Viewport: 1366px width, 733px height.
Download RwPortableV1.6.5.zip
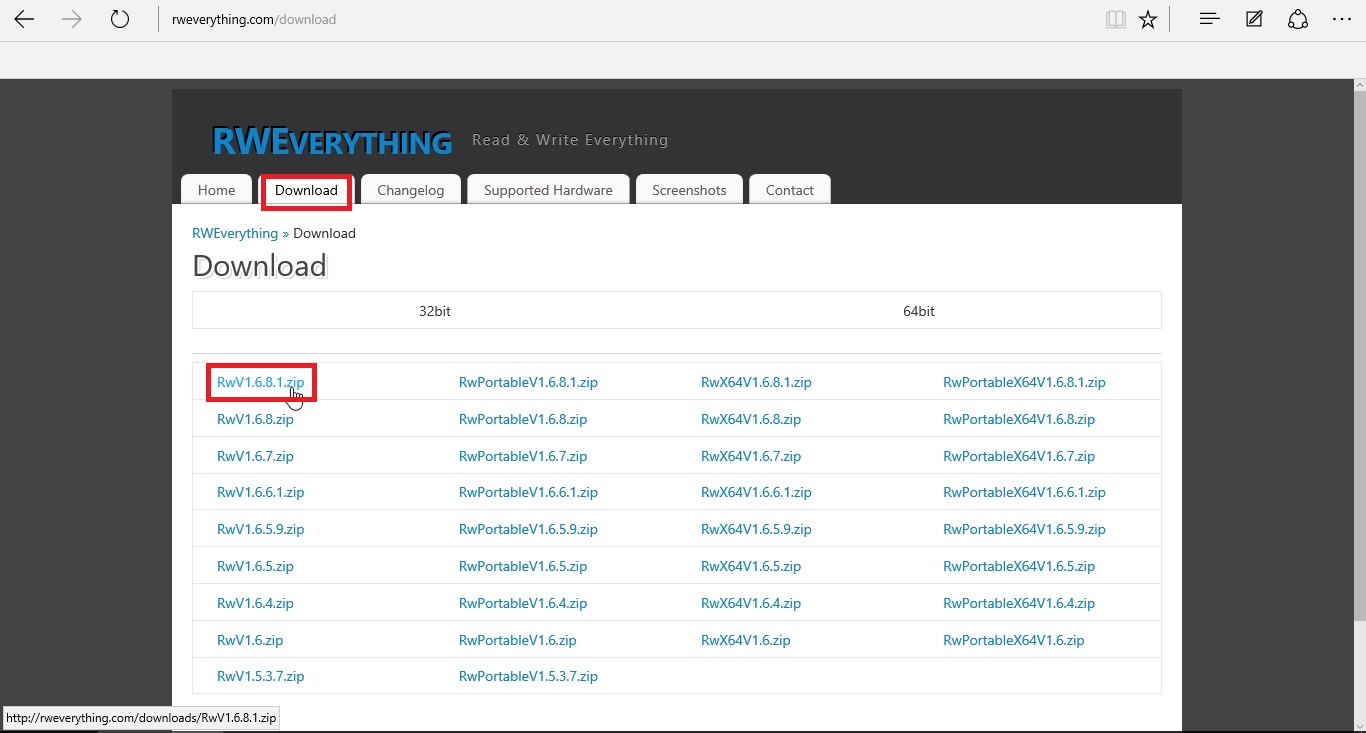click(523, 566)
